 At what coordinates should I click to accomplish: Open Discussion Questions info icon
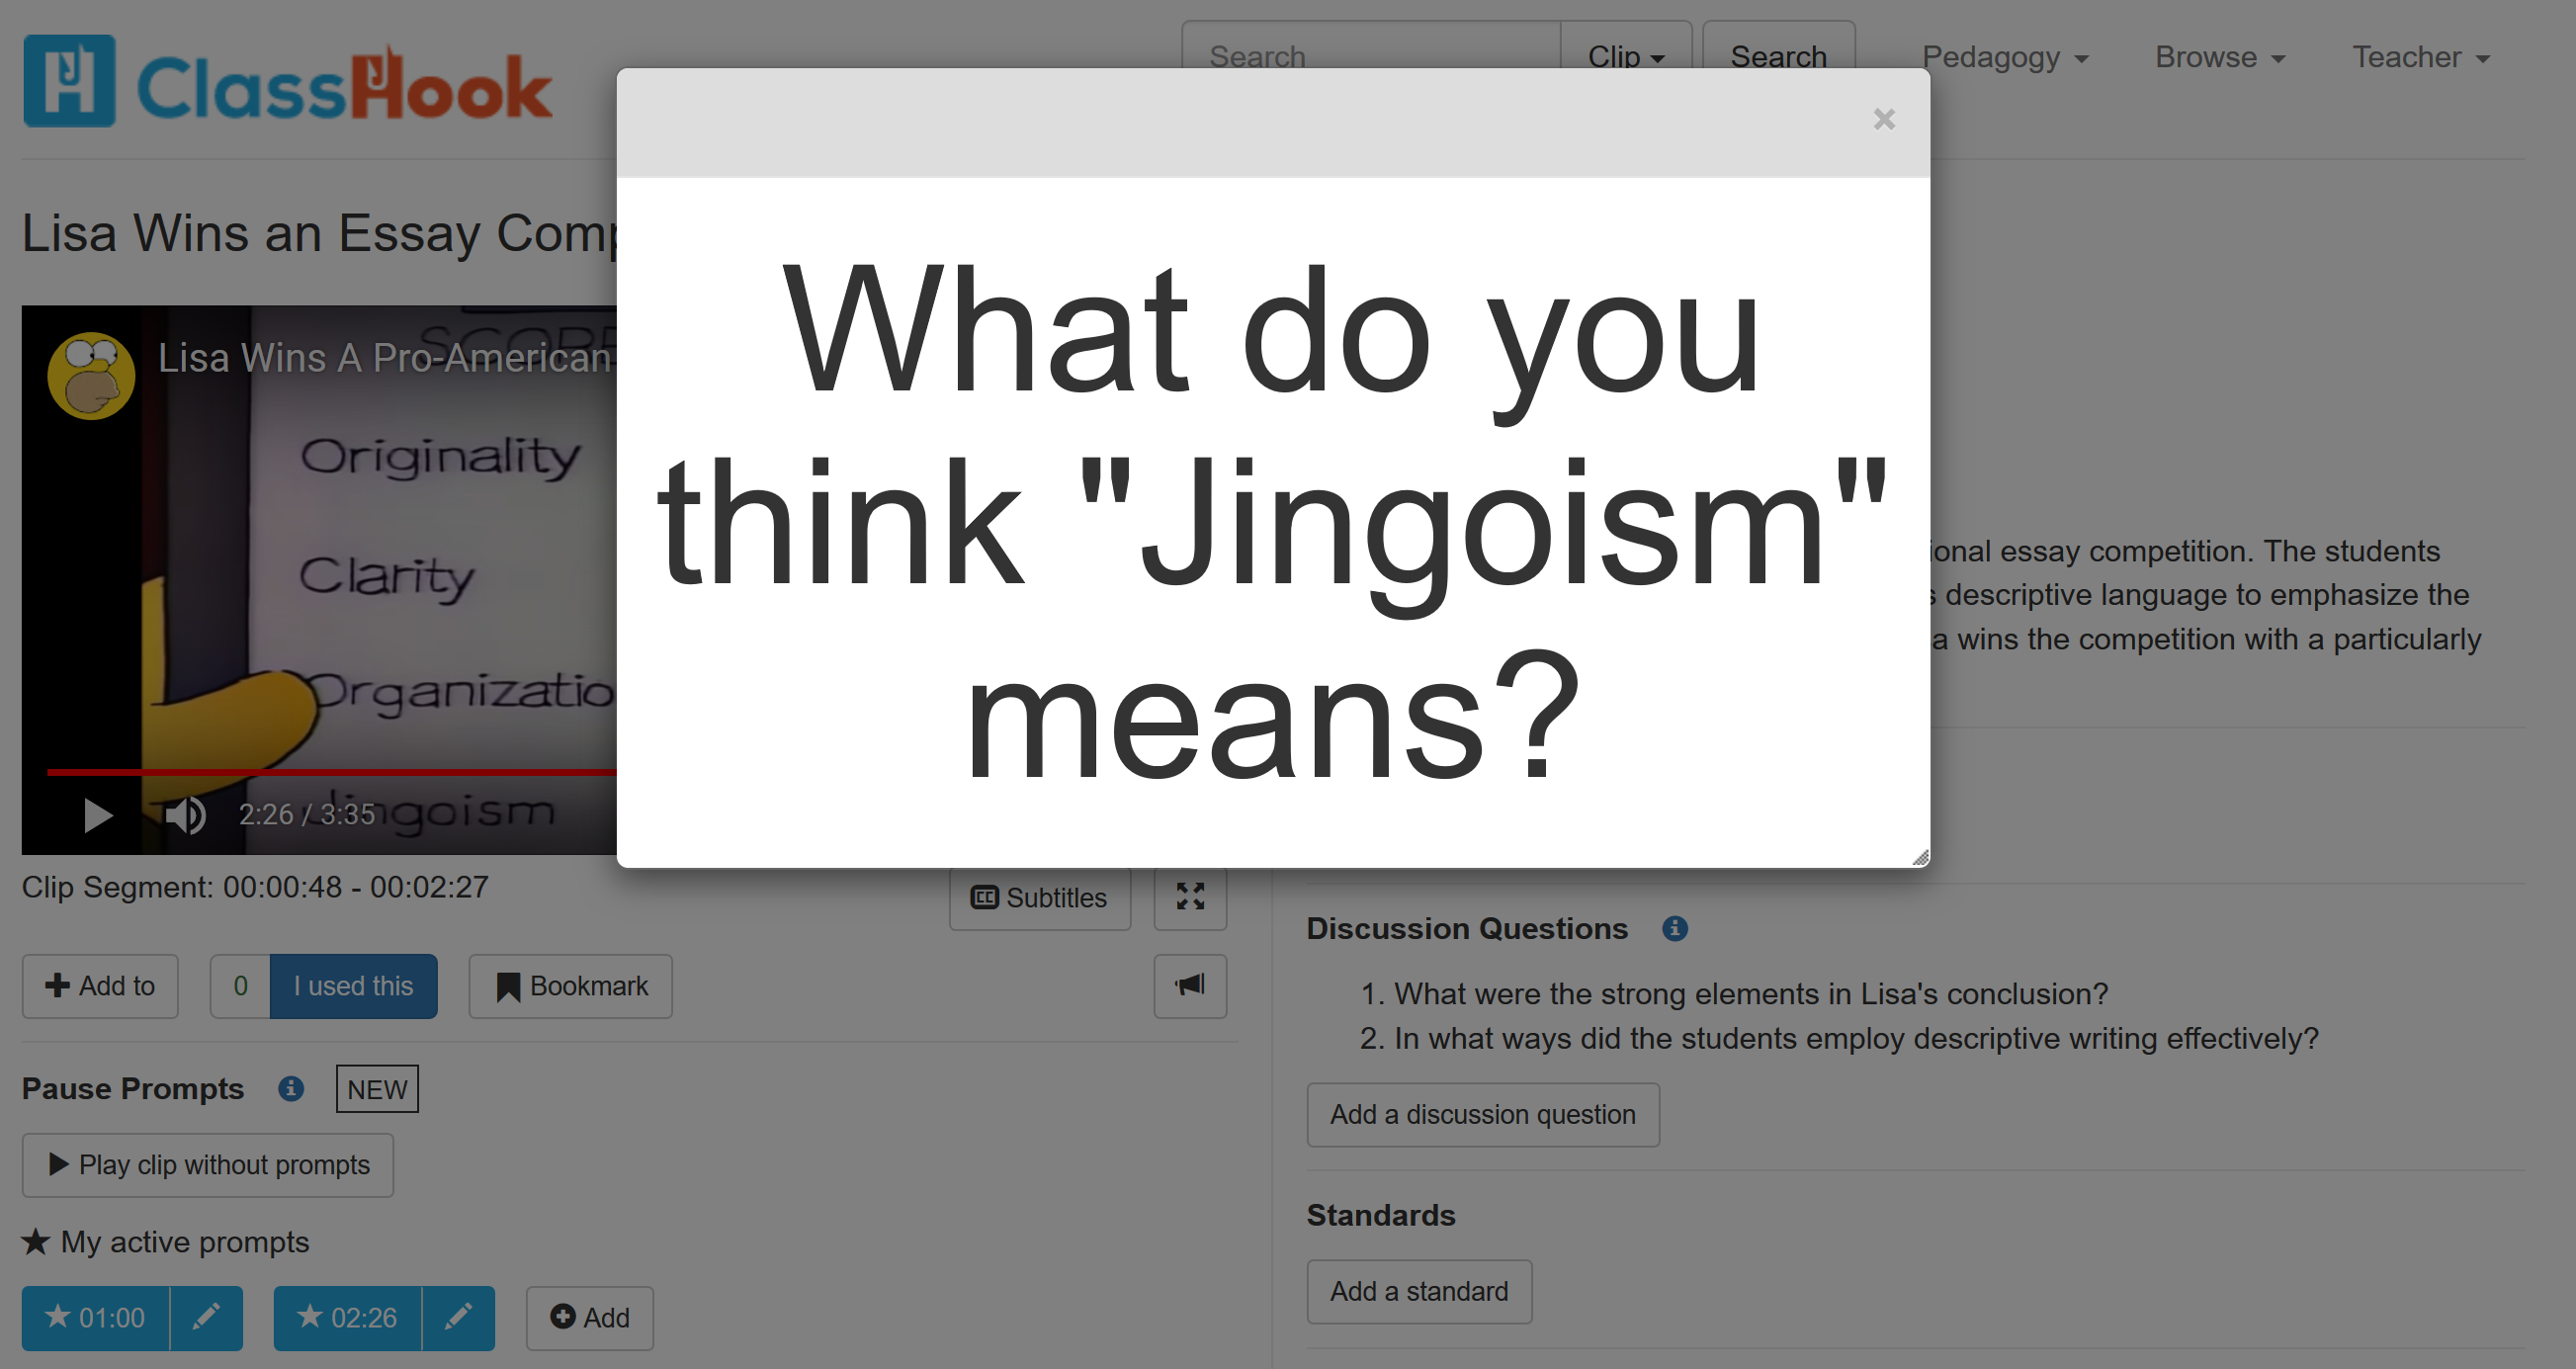click(1674, 928)
